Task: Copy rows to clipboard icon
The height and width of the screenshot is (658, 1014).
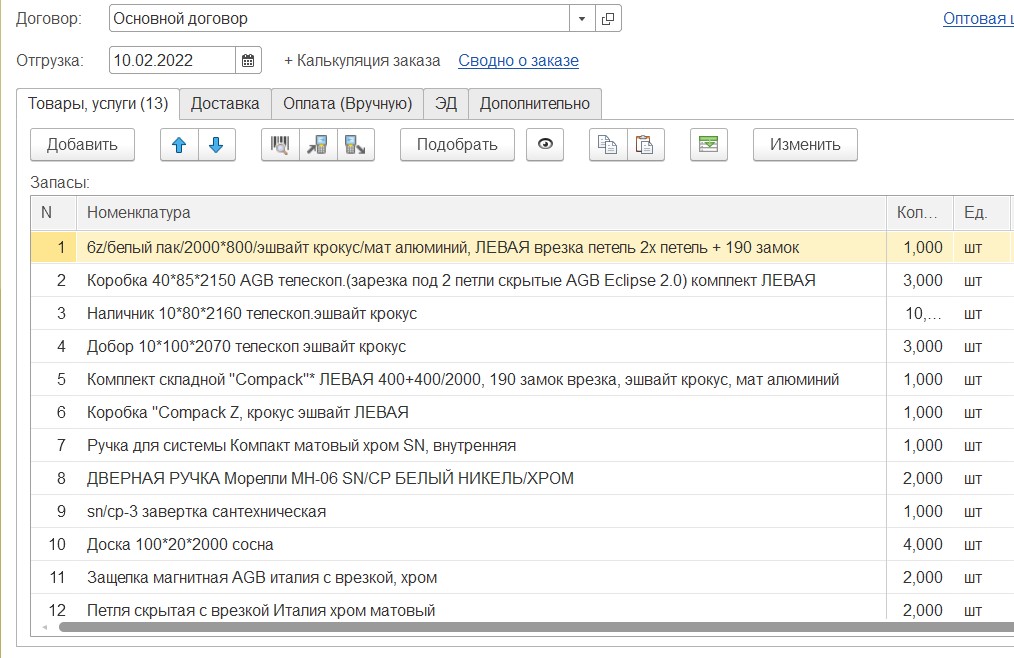Action: click(607, 145)
